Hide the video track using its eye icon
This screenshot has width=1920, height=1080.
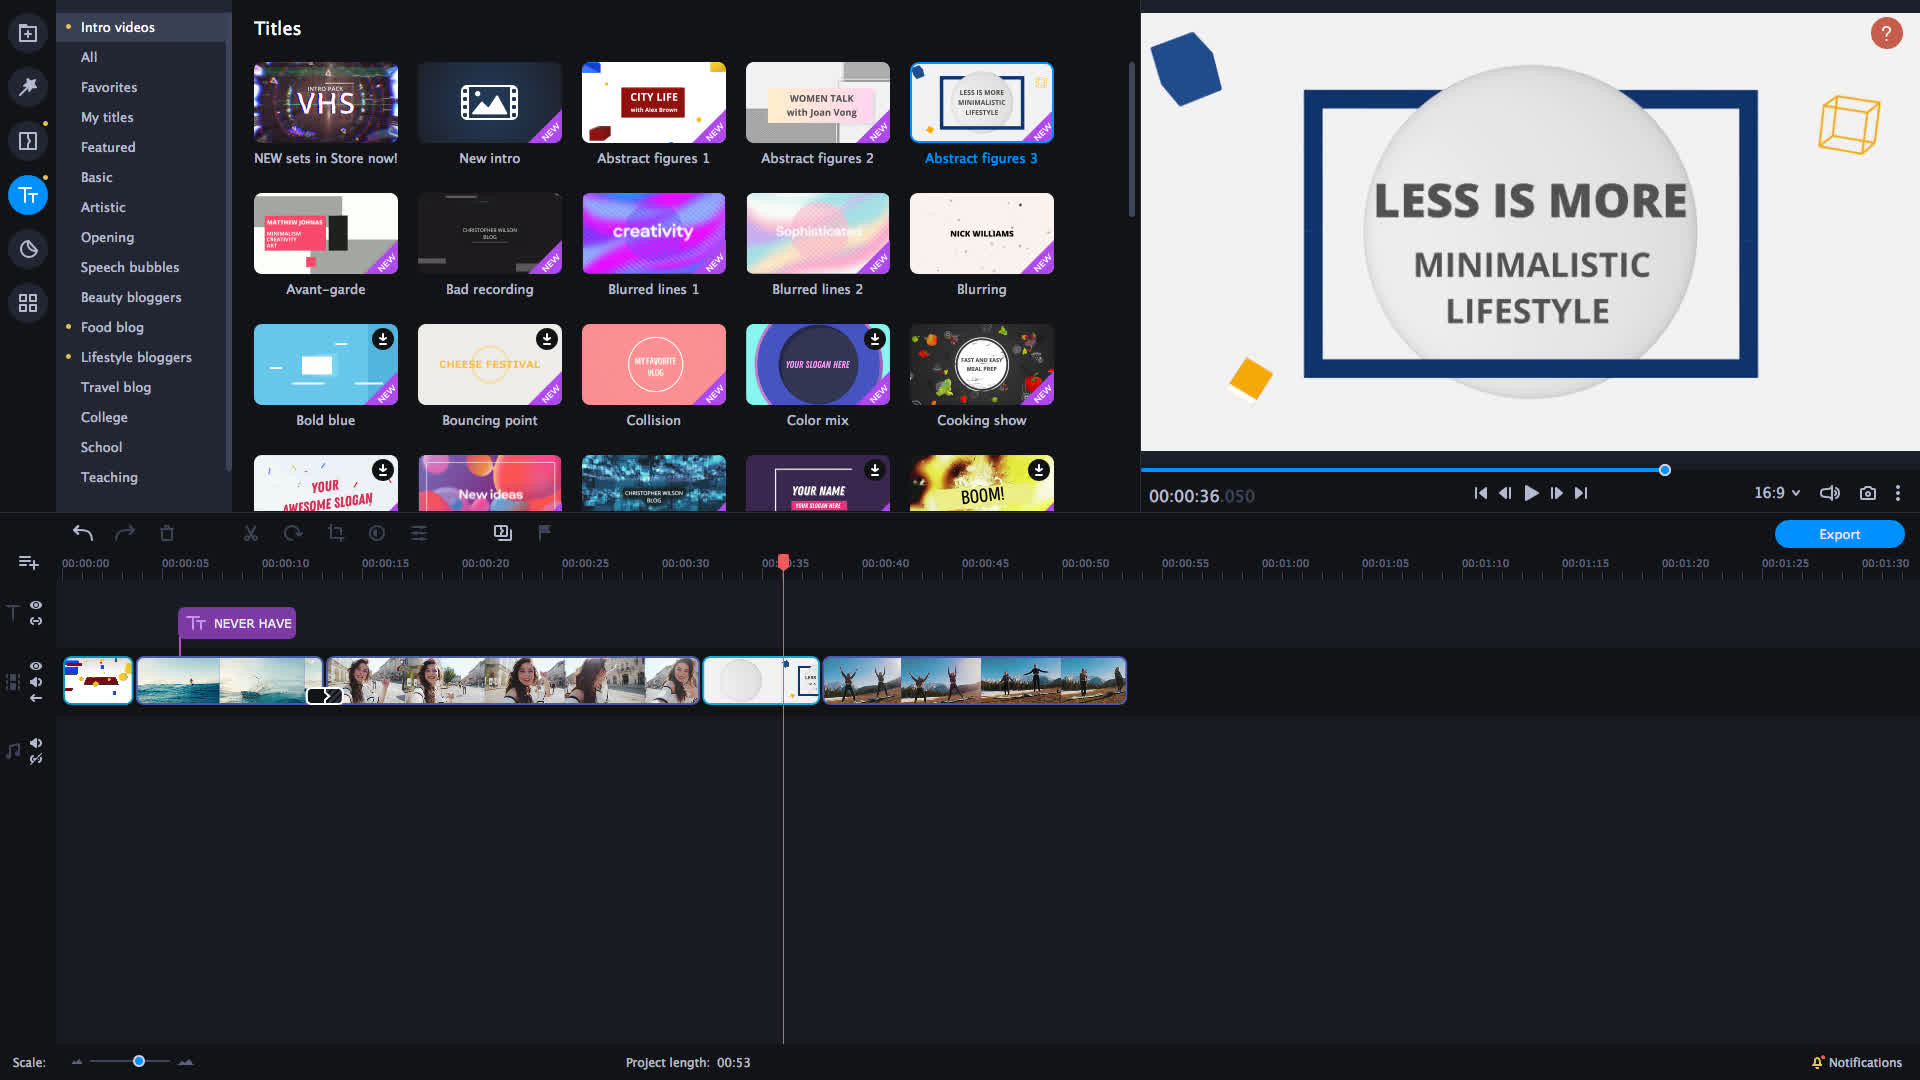pos(36,665)
